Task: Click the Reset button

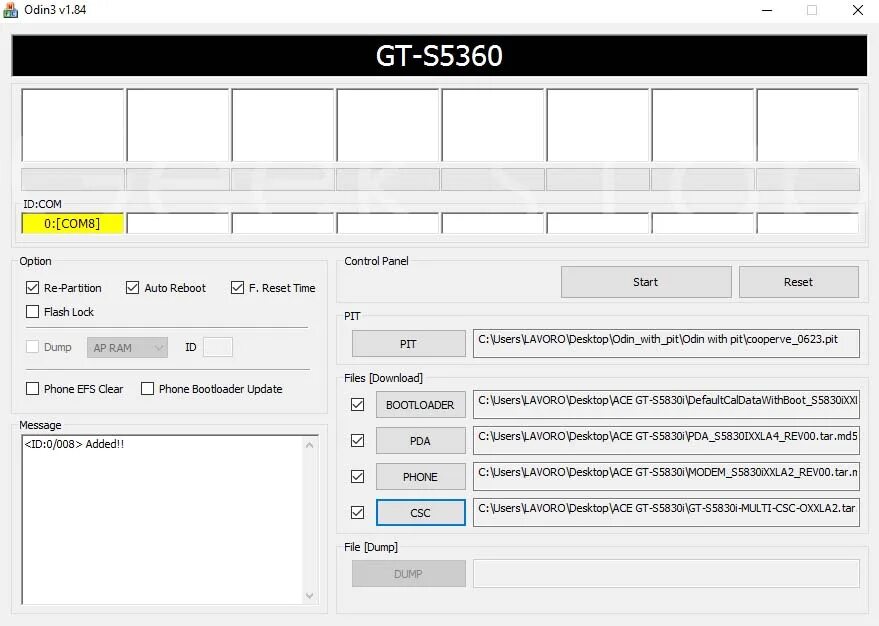Action: [x=798, y=282]
